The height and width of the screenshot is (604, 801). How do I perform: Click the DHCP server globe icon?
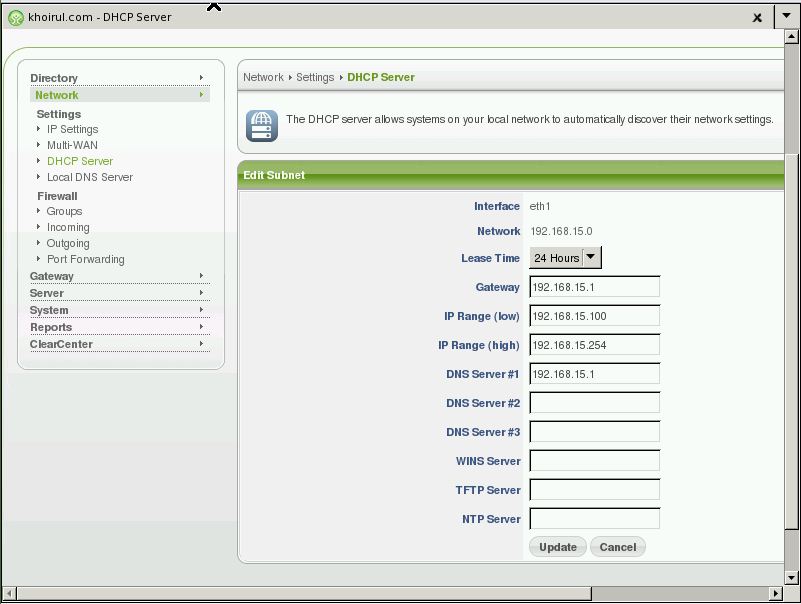click(x=262, y=126)
